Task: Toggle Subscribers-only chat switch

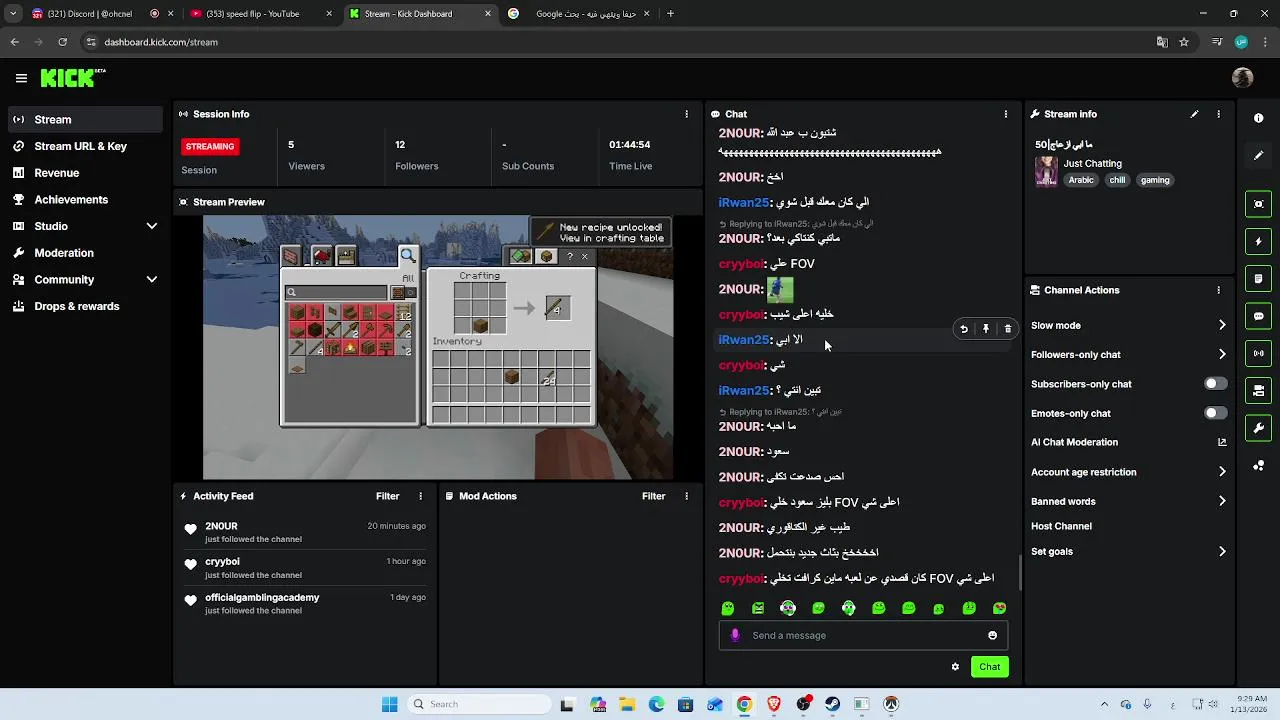Action: [x=1215, y=384]
